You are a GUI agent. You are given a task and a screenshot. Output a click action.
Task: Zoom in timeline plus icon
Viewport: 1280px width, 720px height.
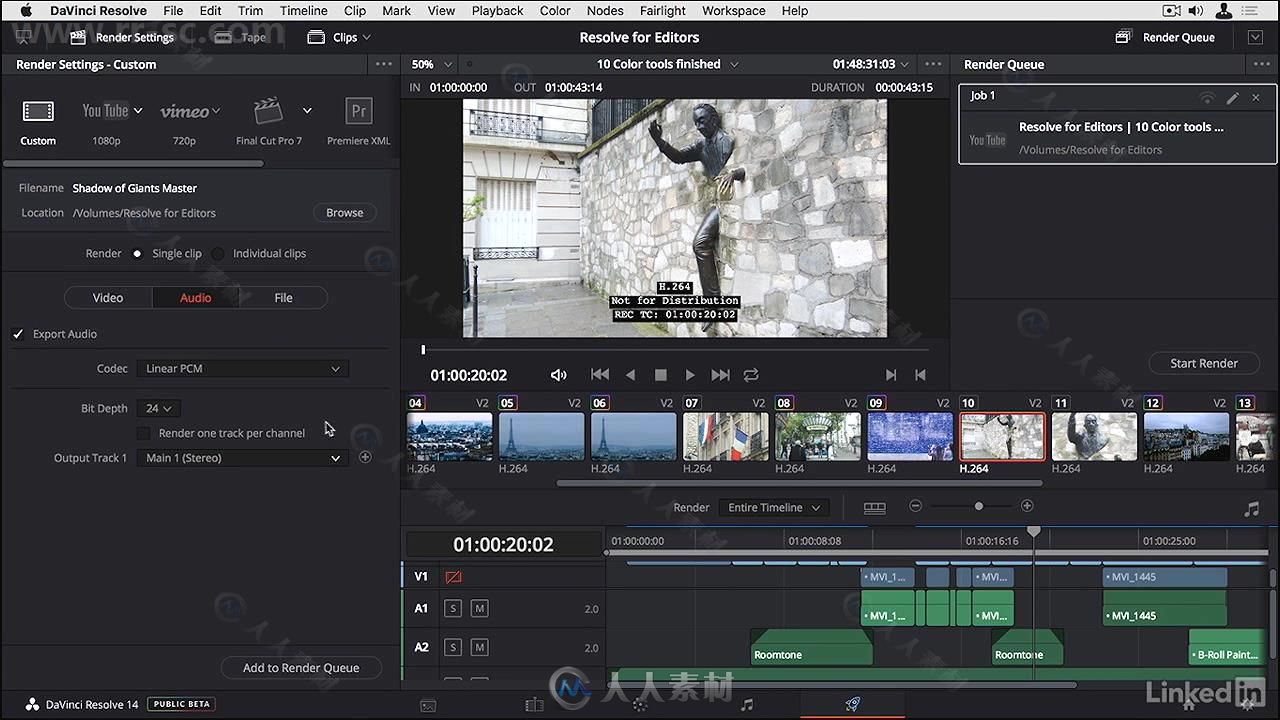coord(1027,506)
